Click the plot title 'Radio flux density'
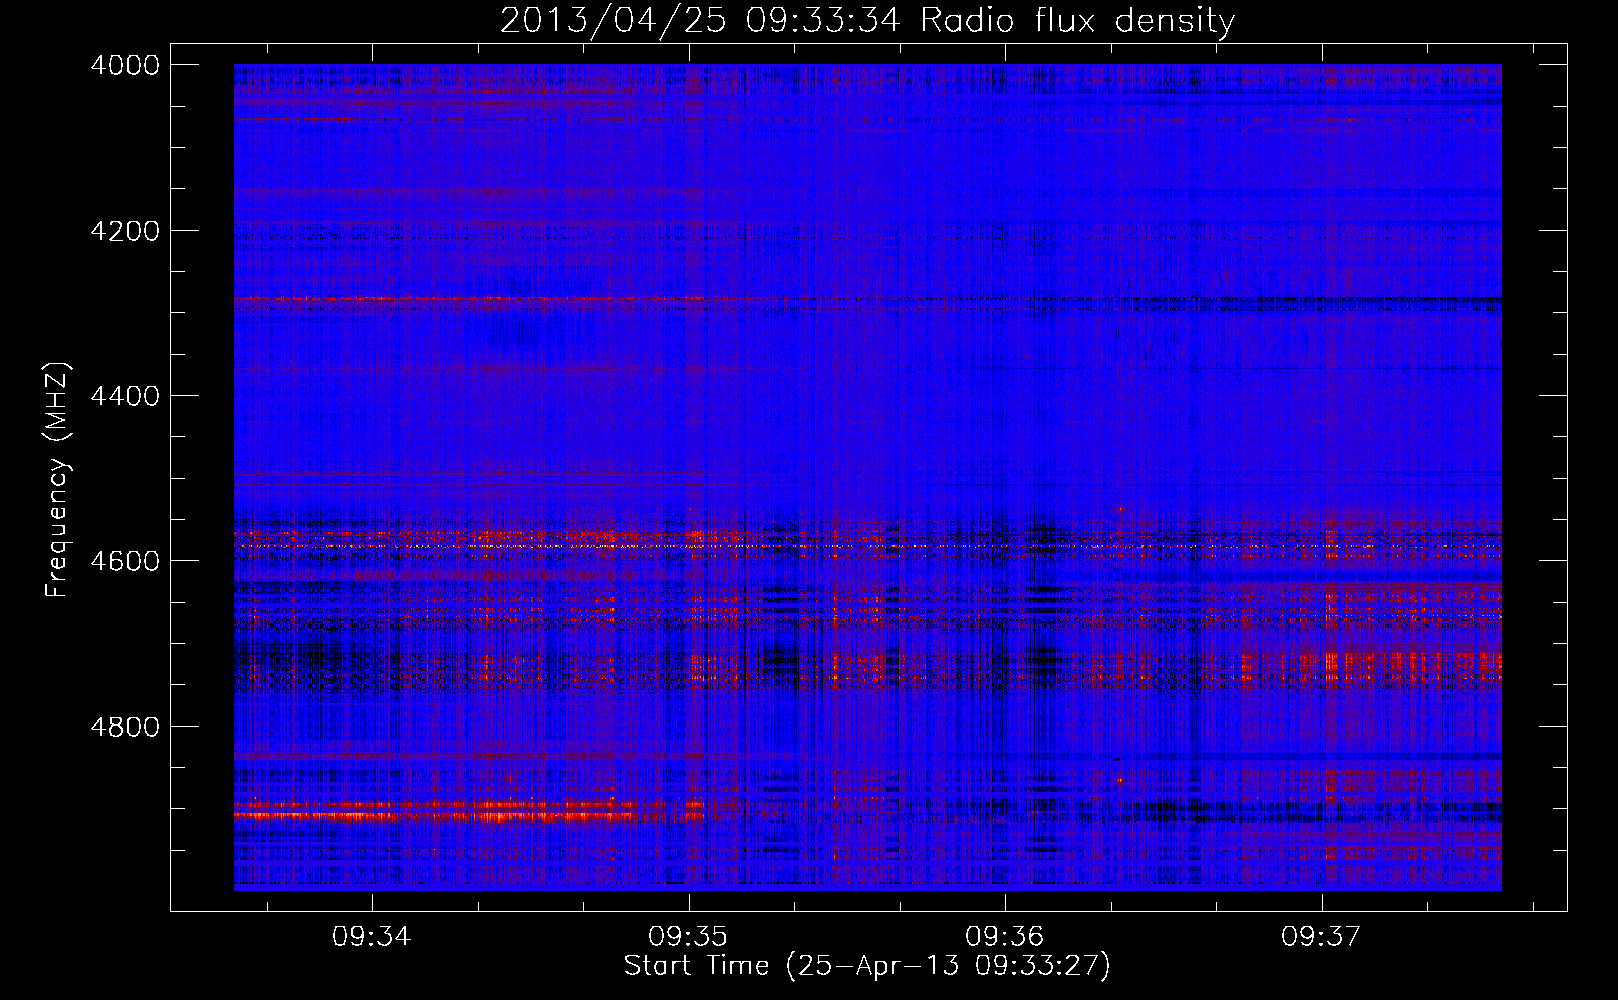This screenshot has height=1000, width=1618. pyautogui.click(x=1078, y=21)
